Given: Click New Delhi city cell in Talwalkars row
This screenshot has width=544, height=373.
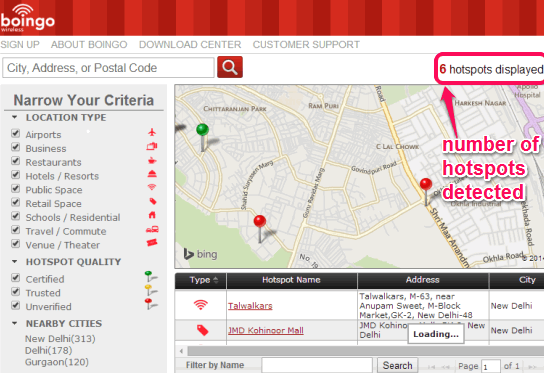Looking at the screenshot, I should tap(511, 306).
